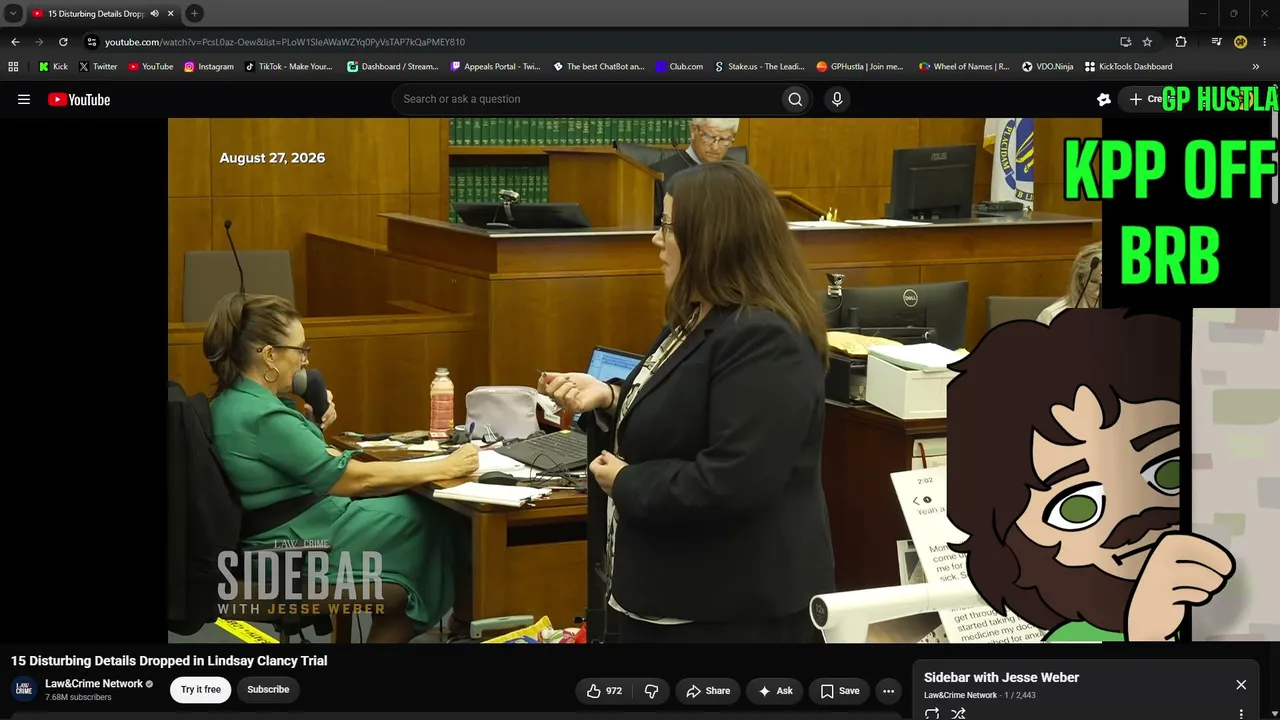
Task: Install app icon in address bar
Action: point(1125,42)
